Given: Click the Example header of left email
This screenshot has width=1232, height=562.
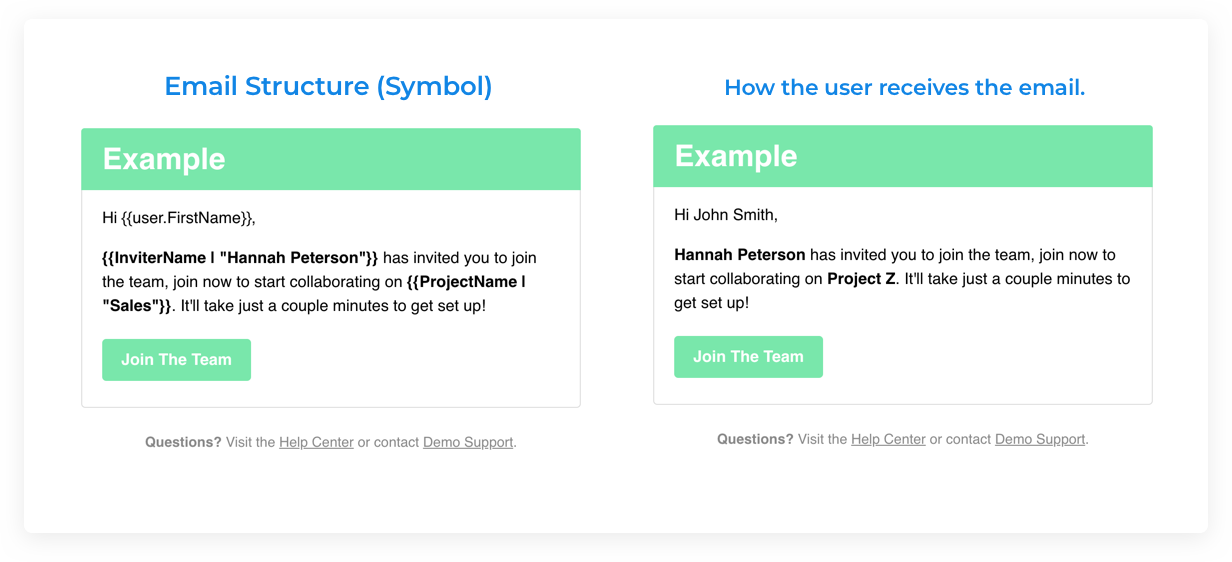Looking at the screenshot, I should 331,159.
